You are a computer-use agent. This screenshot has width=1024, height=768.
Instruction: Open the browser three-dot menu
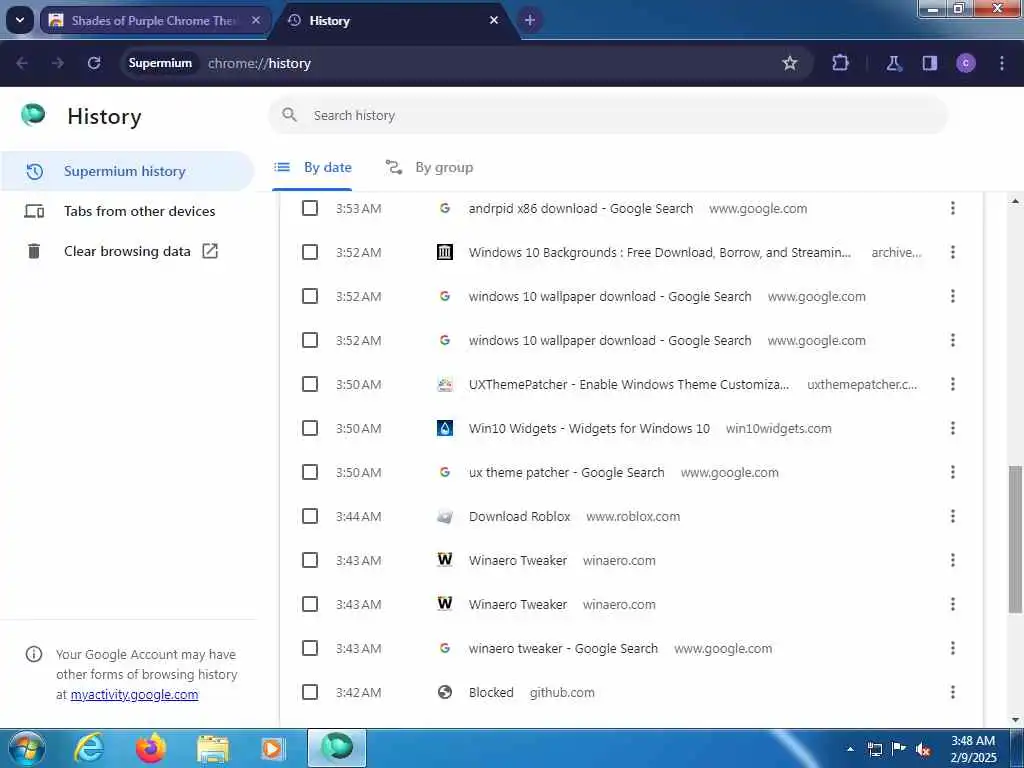1002,63
